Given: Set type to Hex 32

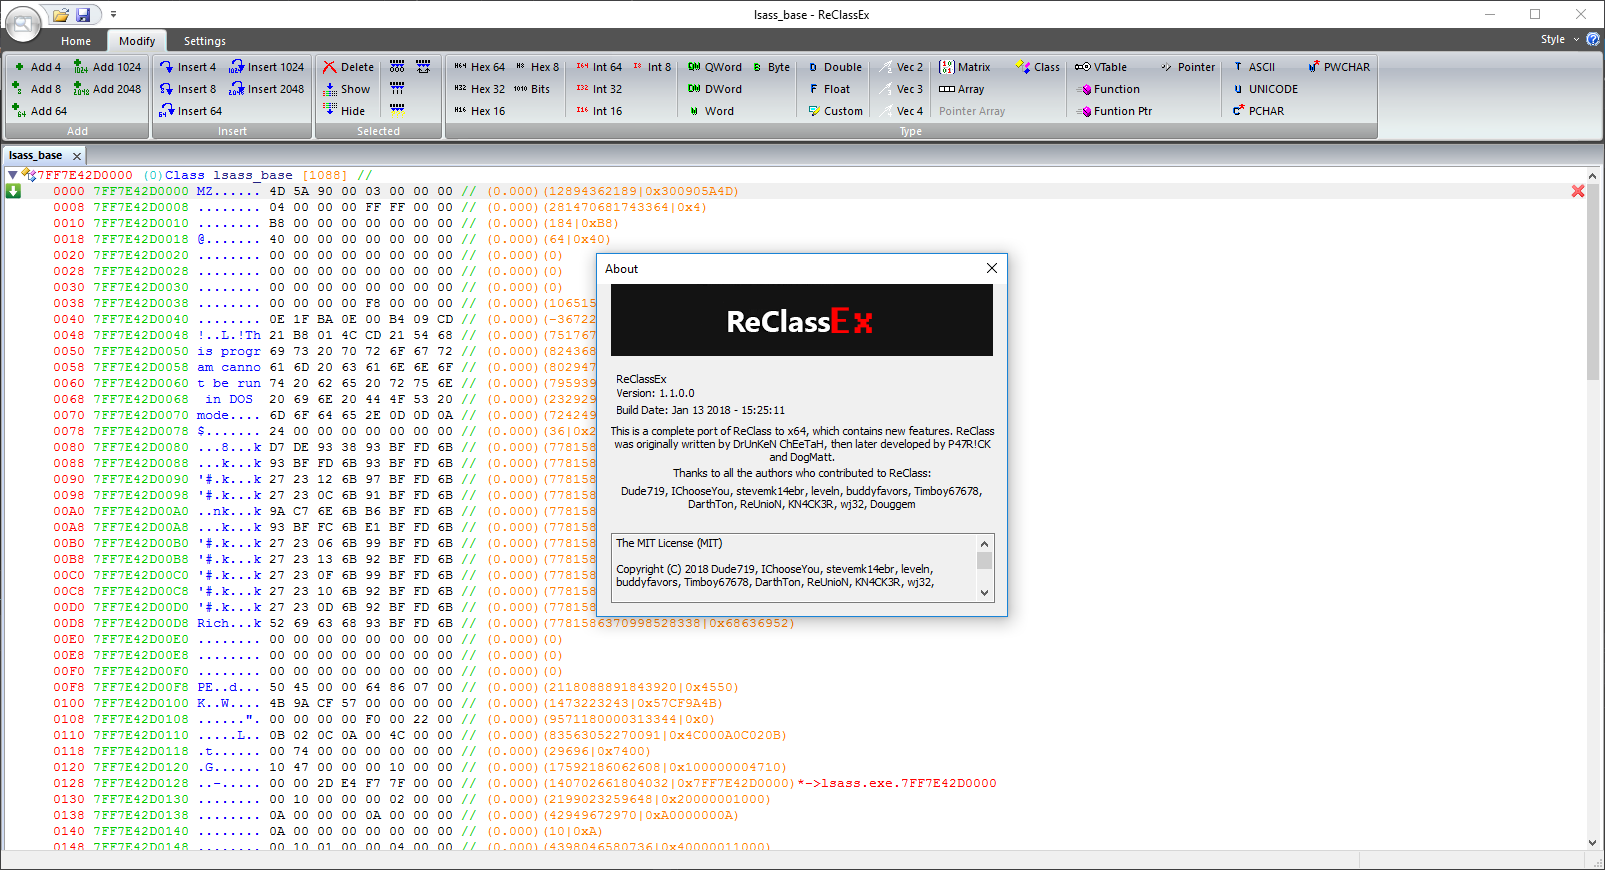Looking at the screenshot, I should [x=480, y=89].
